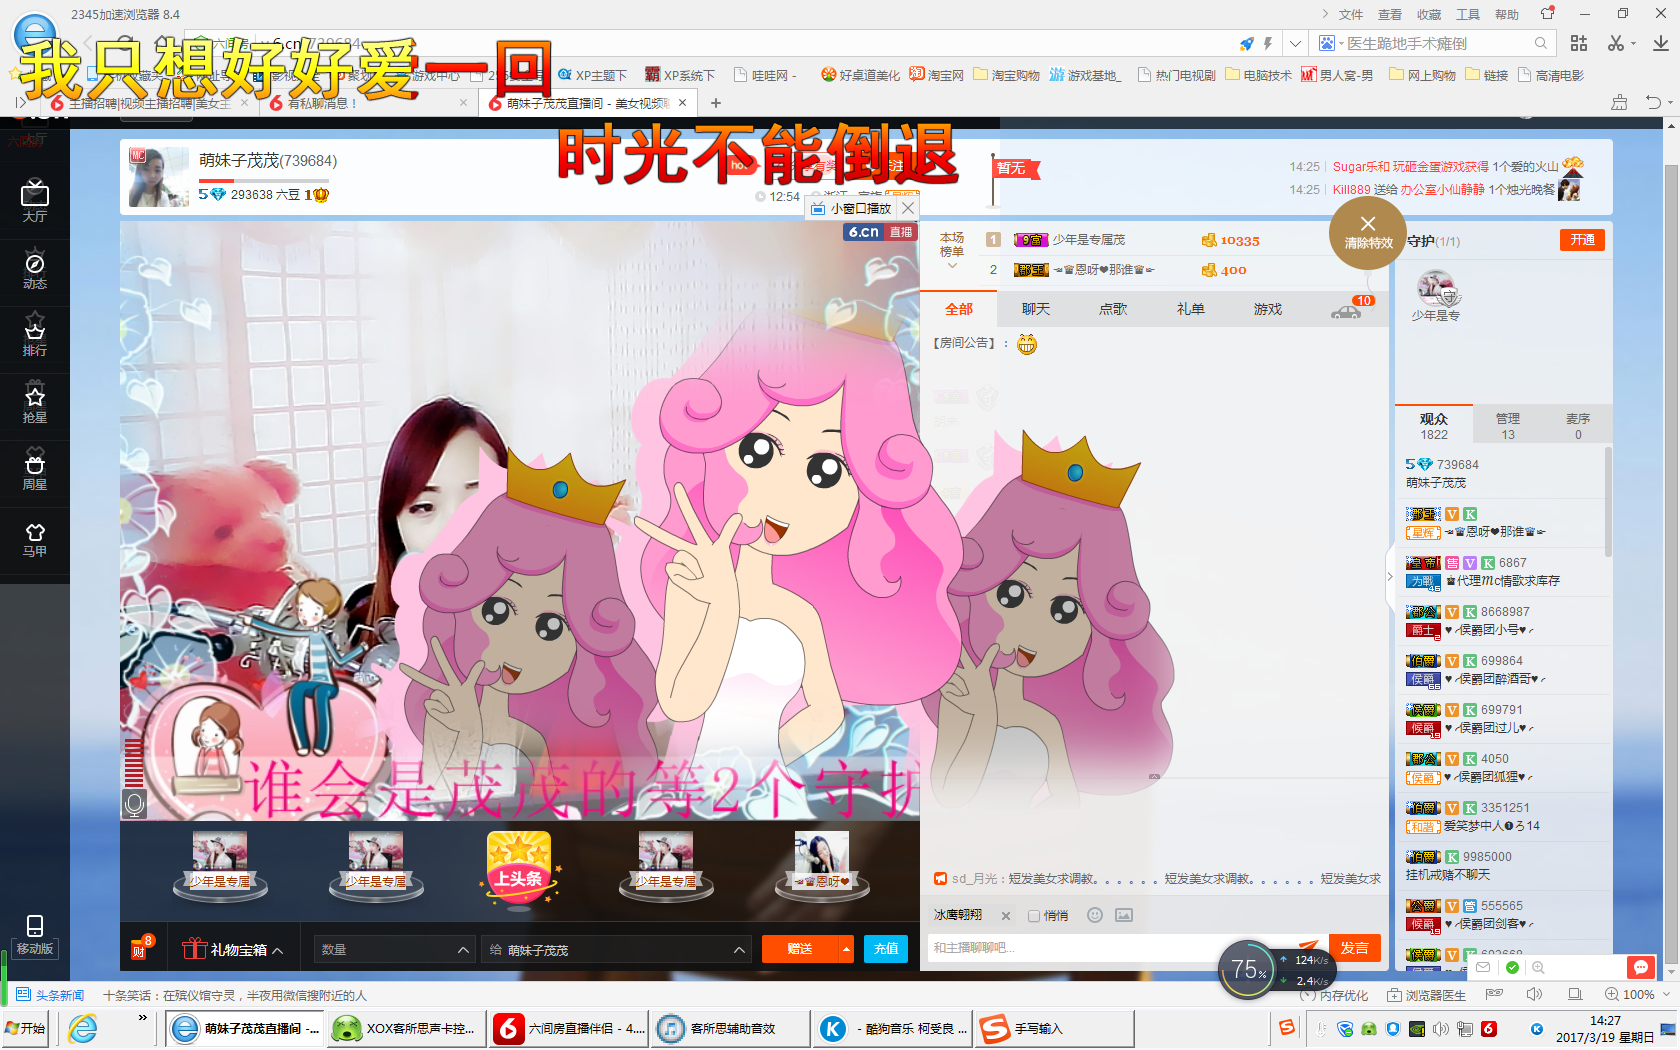The height and width of the screenshot is (1050, 1680).
Task: Open the new tab plus button
Action: pos(715,103)
